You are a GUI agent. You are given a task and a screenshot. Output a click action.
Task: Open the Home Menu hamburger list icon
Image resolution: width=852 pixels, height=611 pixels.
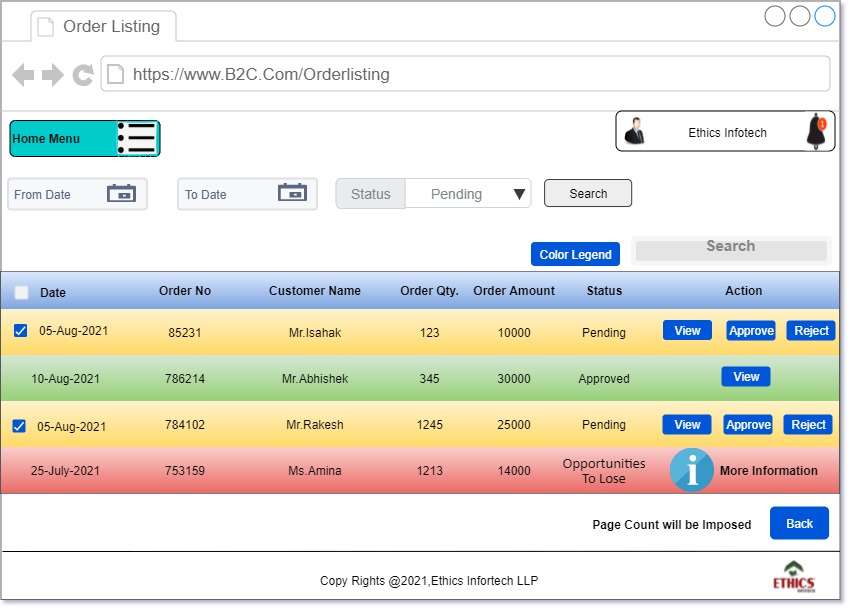(x=137, y=139)
